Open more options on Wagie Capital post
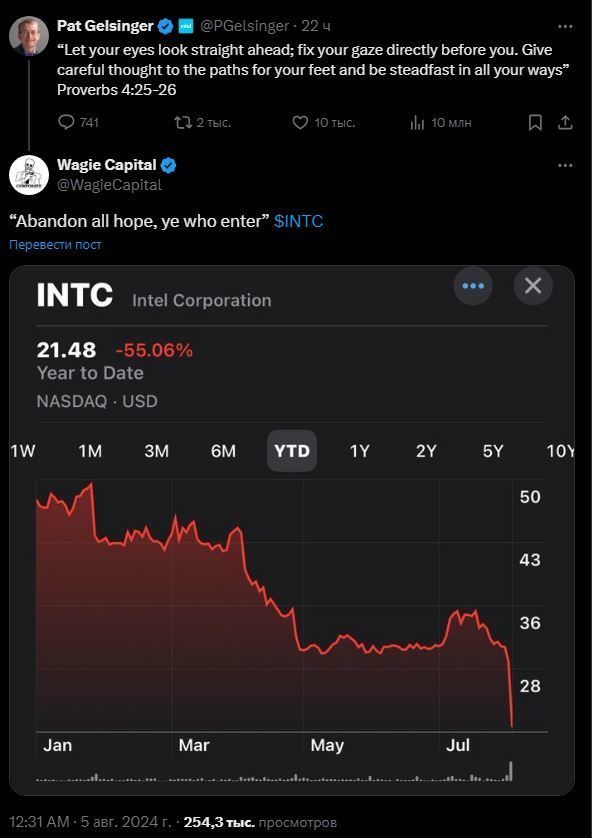Screen dimensions: 592x838 pos(565,165)
